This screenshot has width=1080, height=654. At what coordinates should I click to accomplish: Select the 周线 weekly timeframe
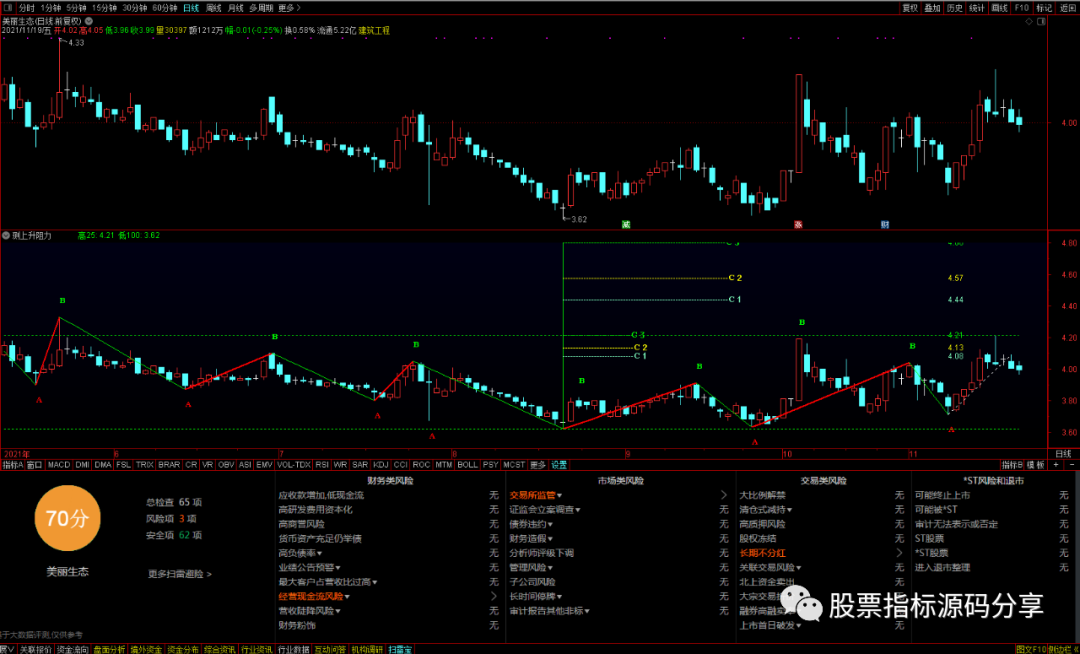click(x=214, y=8)
